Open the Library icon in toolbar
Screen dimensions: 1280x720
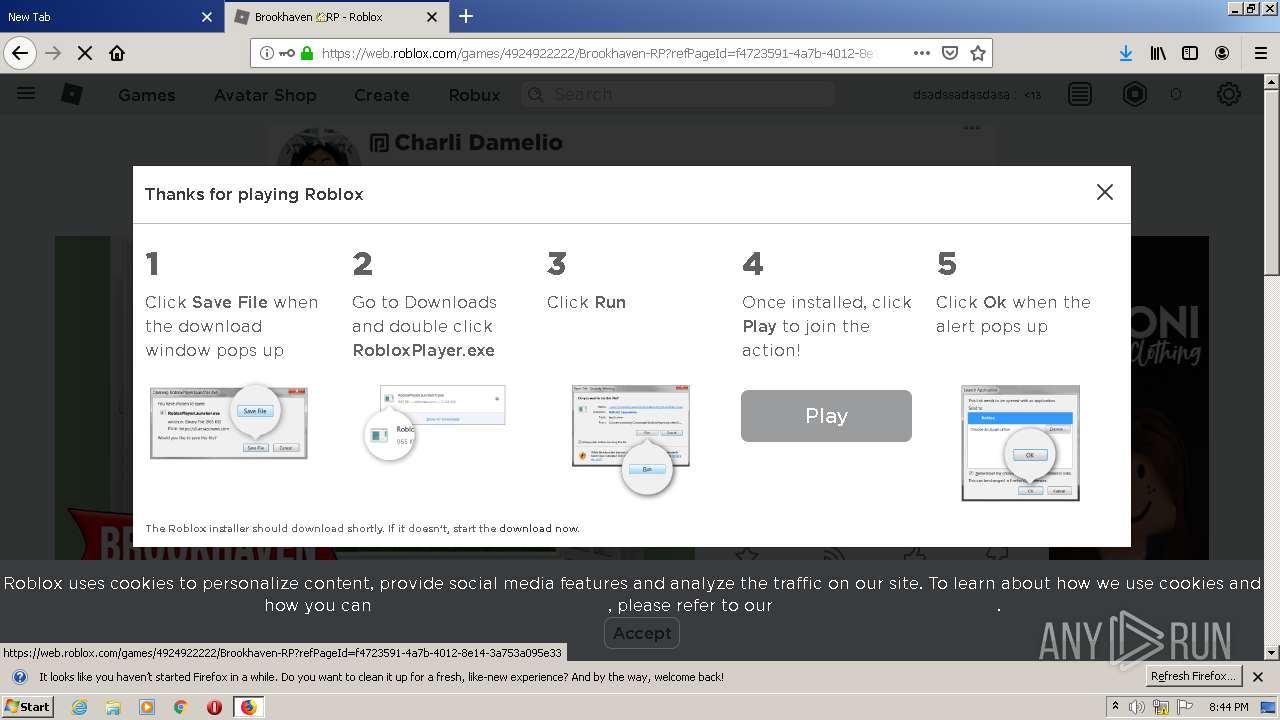click(1158, 53)
